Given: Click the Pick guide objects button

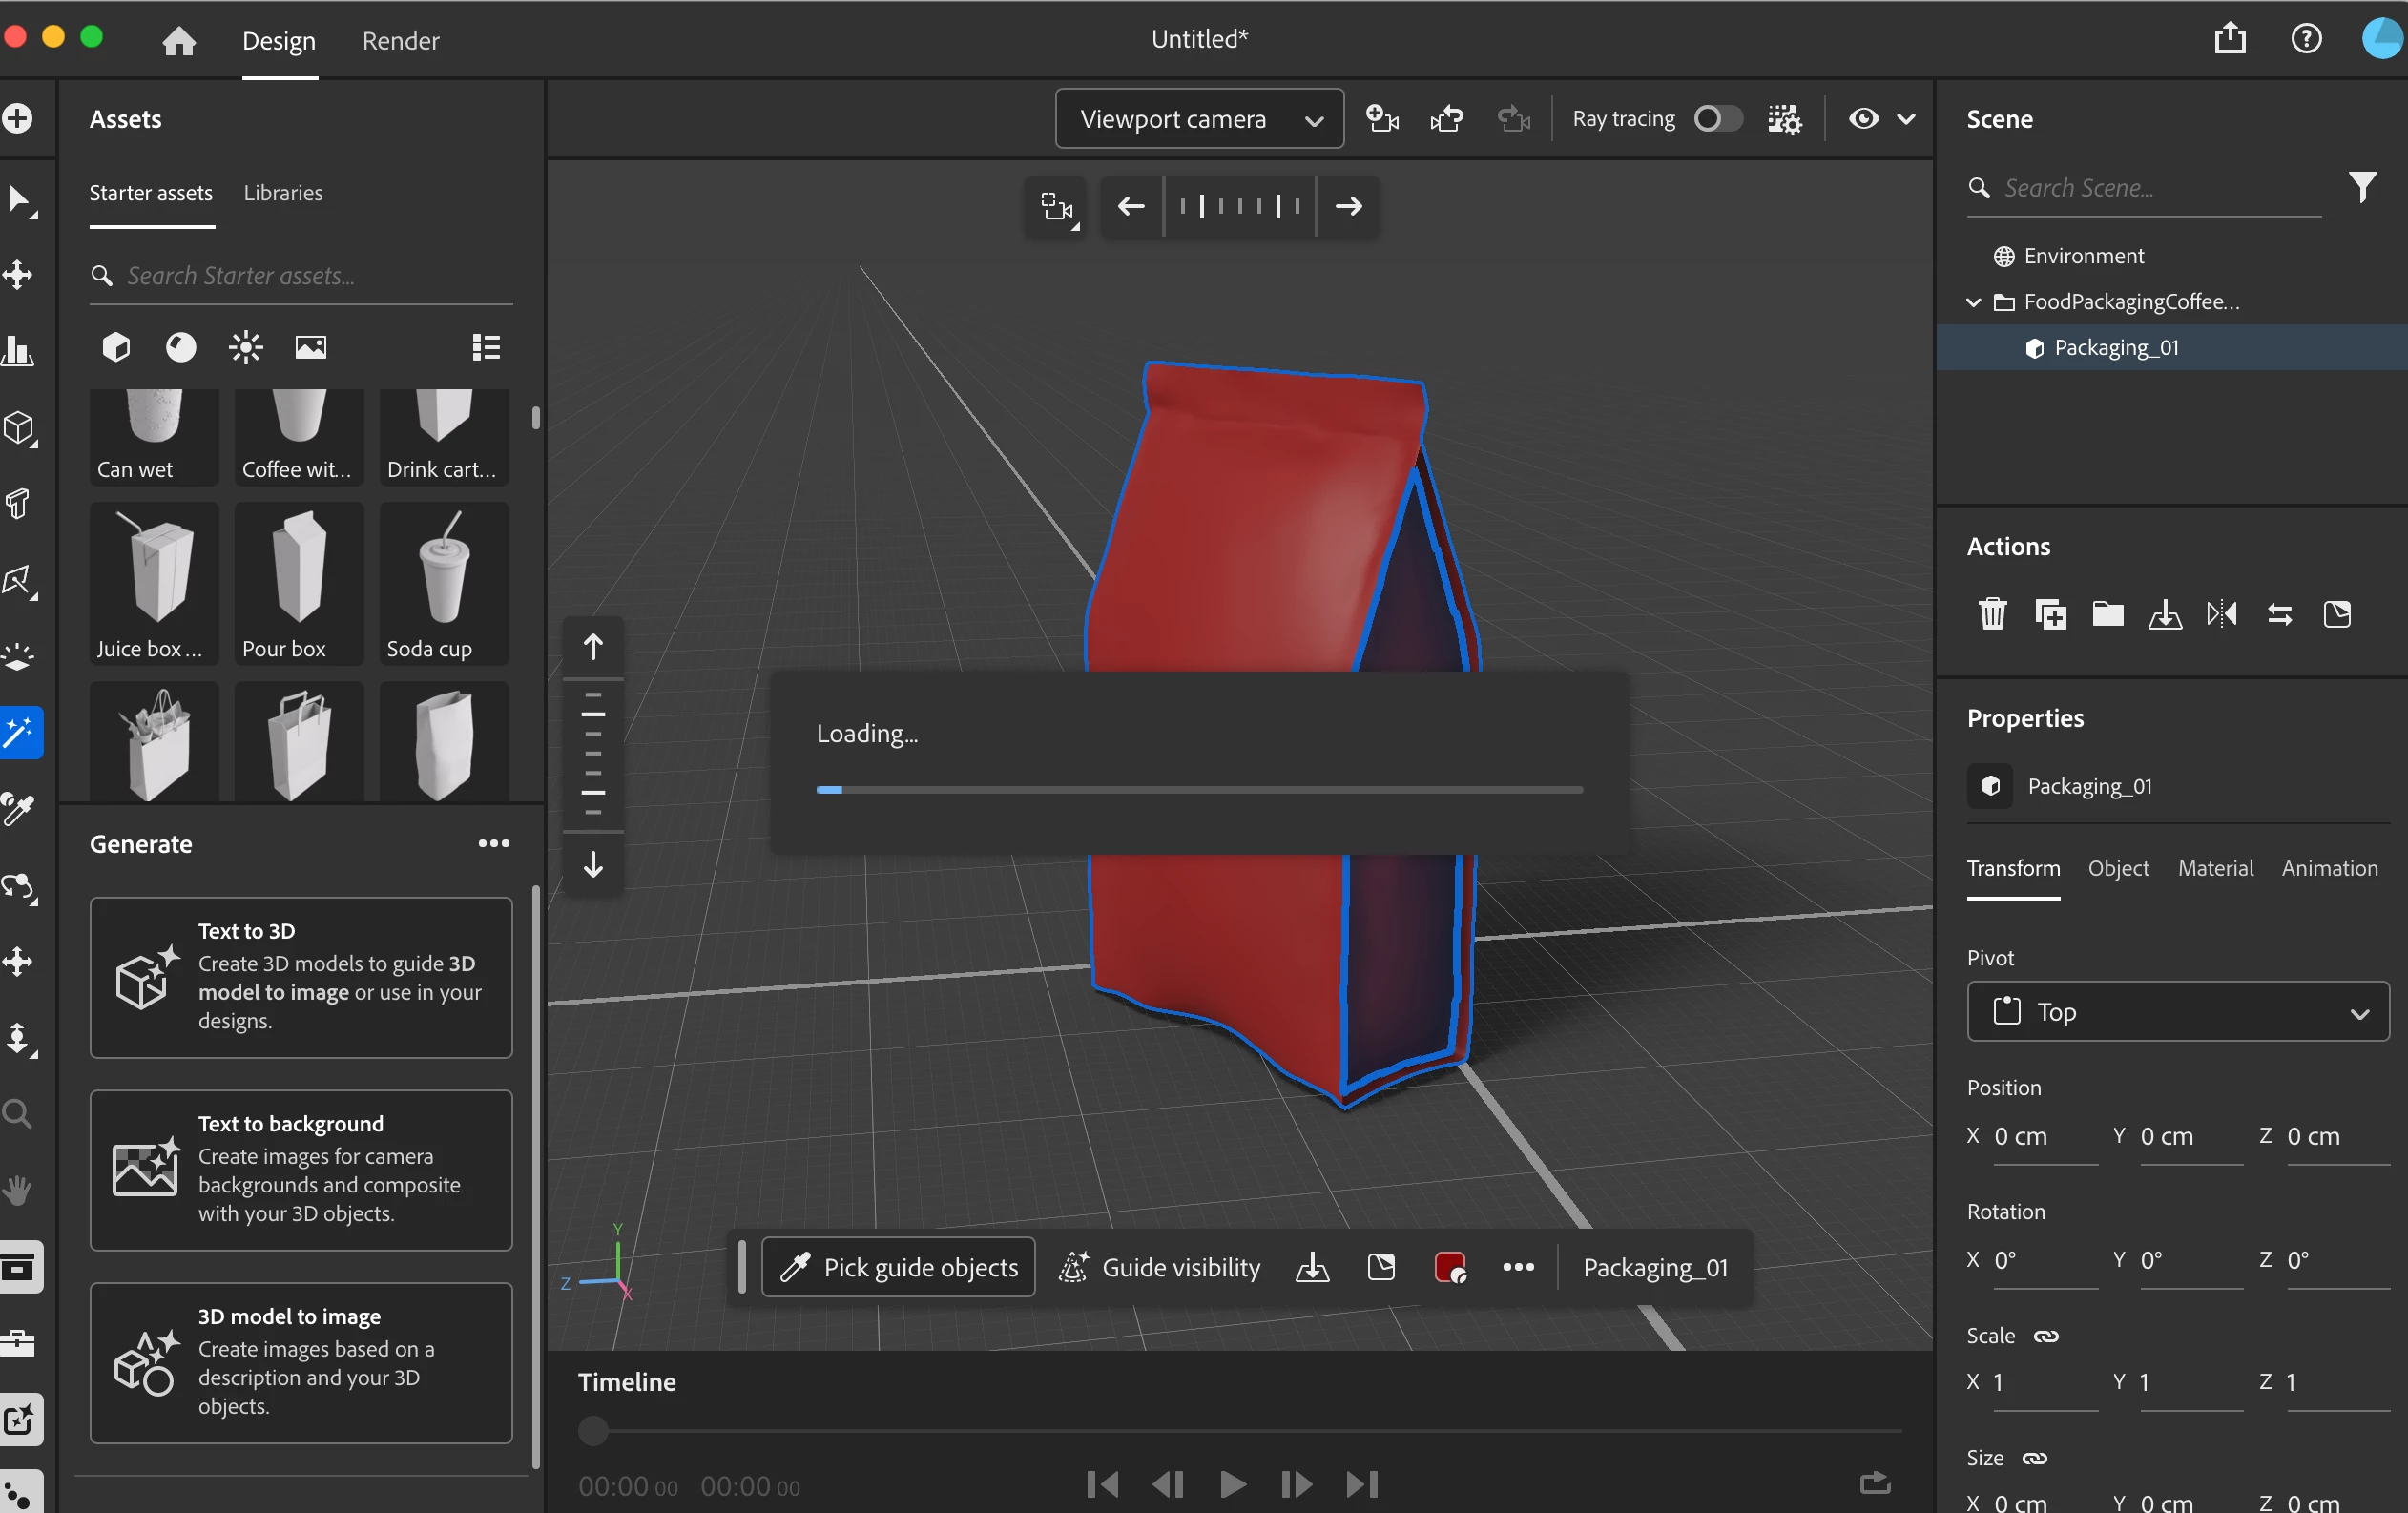Looking at the screenshot, I should point(898,1267).
